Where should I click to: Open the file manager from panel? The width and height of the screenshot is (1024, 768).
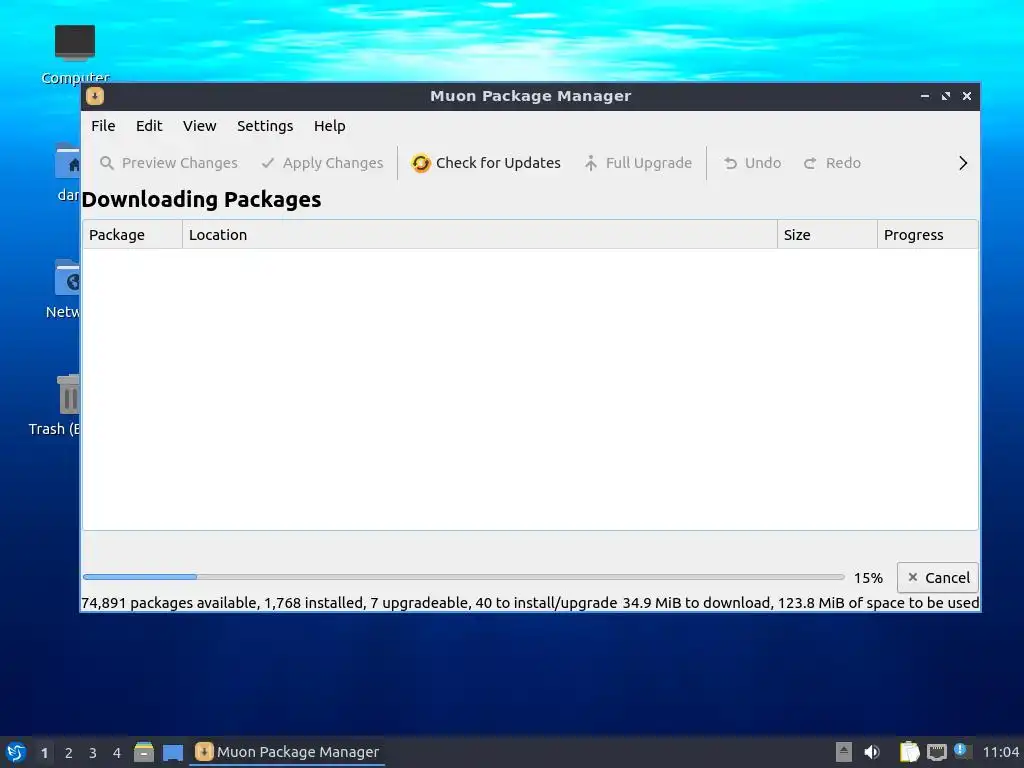144,752
